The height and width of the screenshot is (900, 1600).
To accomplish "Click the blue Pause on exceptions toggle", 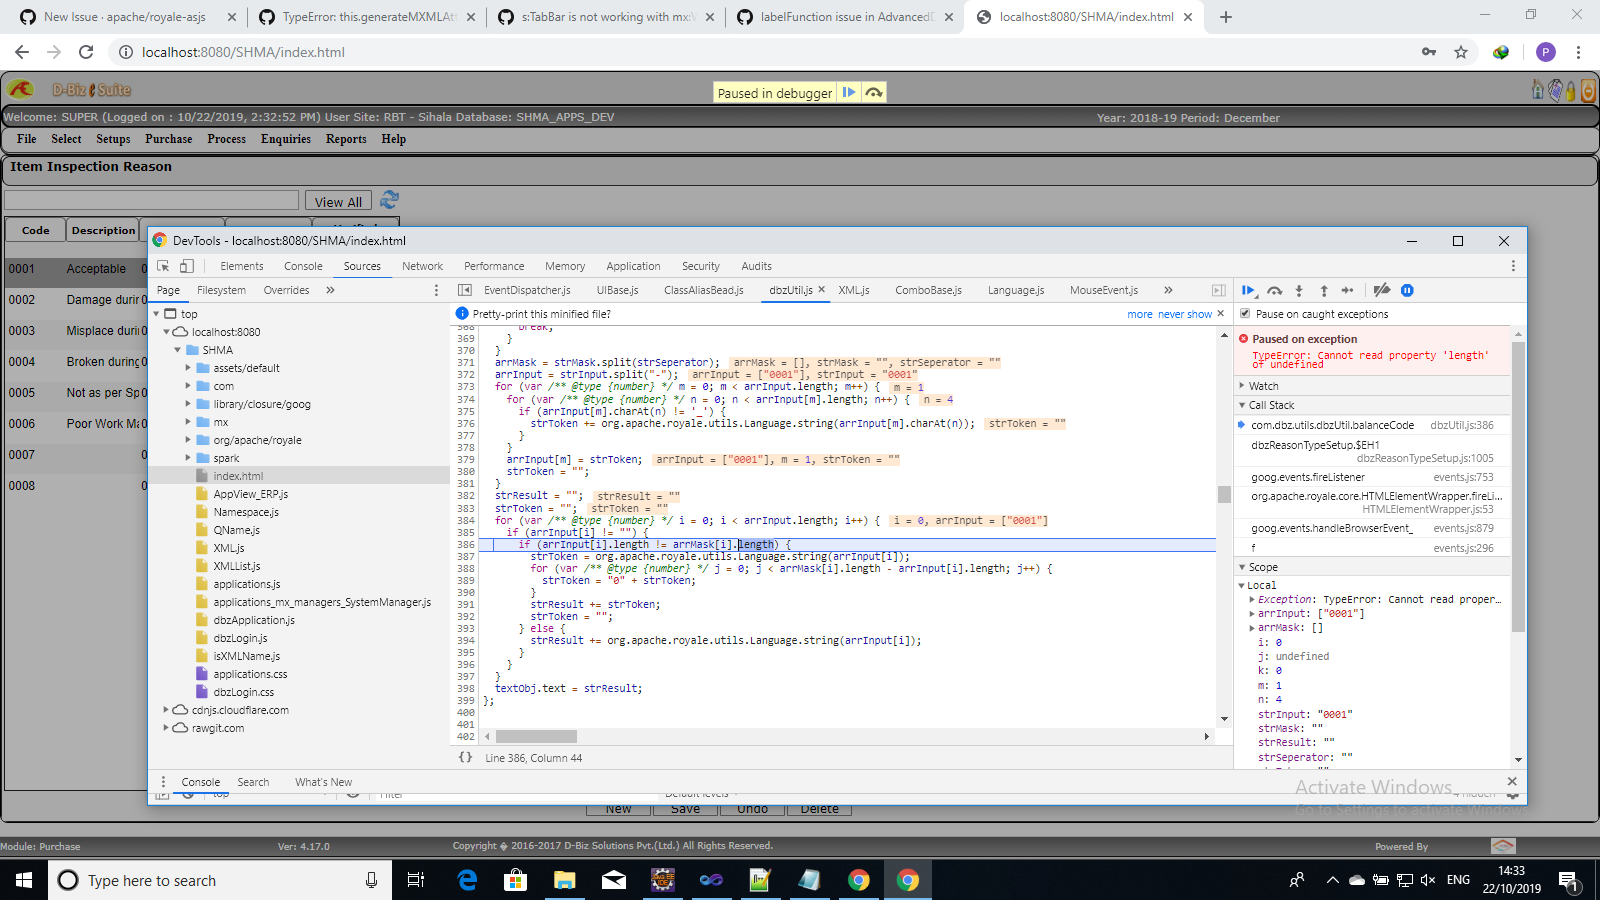I will point(1408,290).
